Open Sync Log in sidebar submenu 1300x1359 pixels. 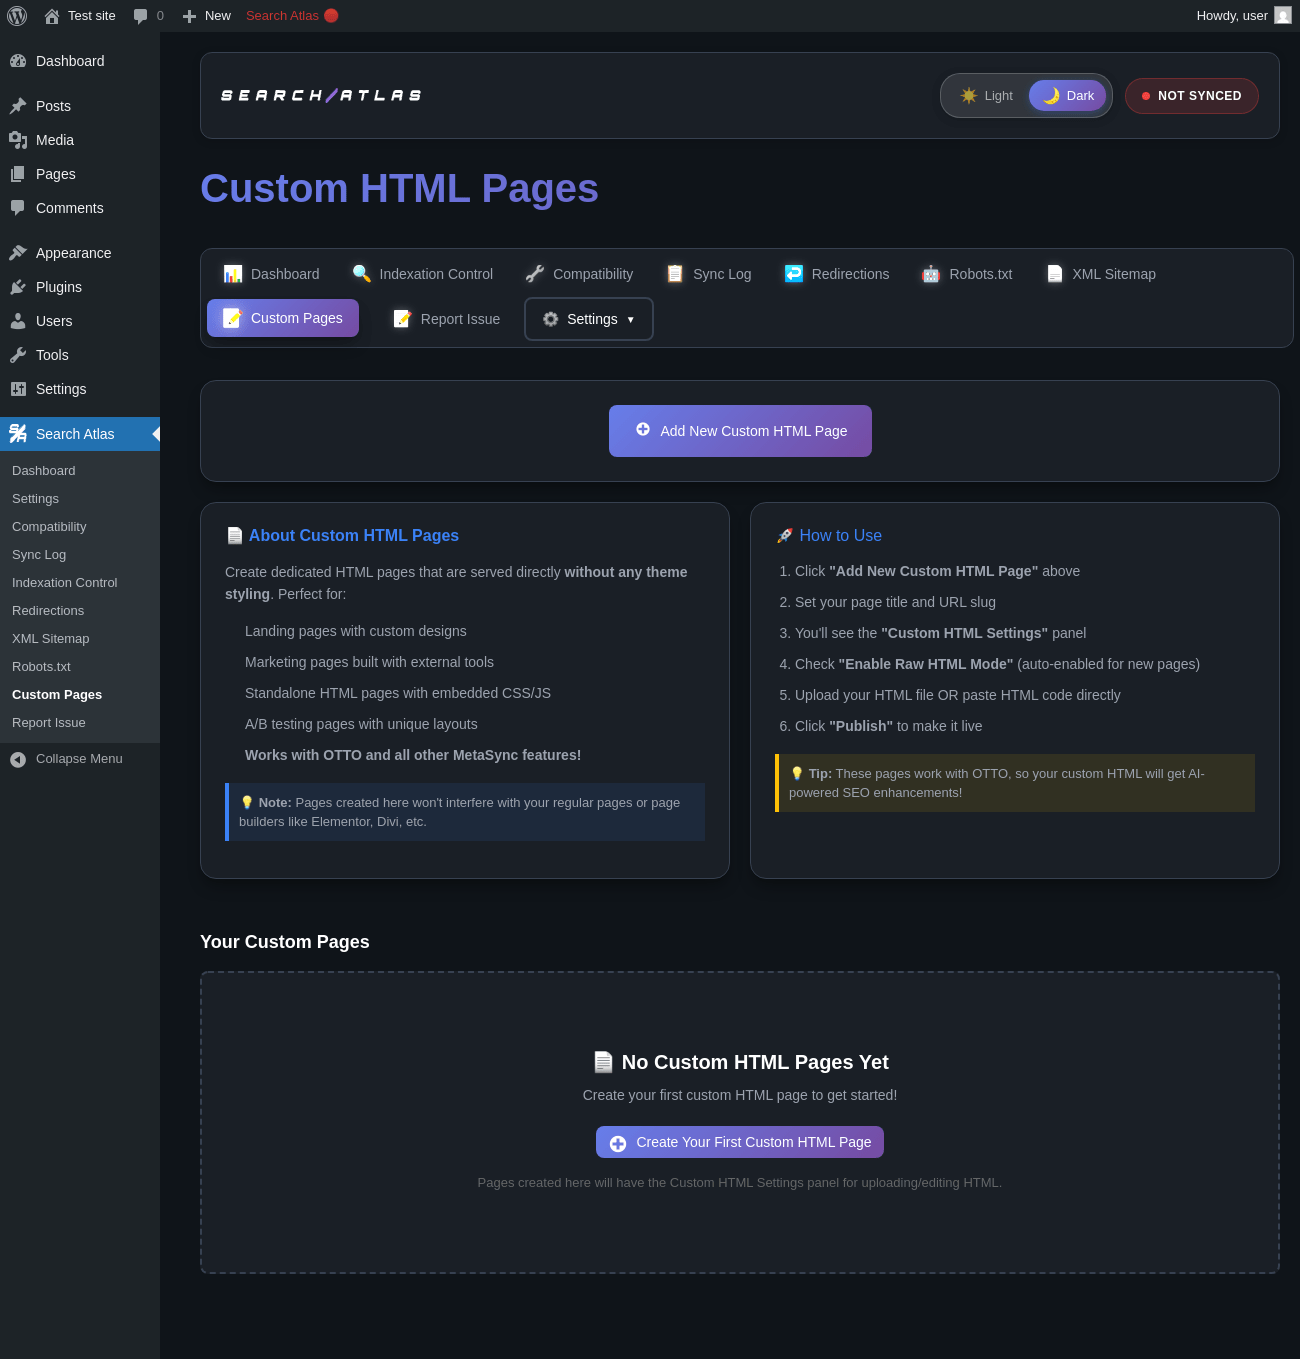click(39, 555)
